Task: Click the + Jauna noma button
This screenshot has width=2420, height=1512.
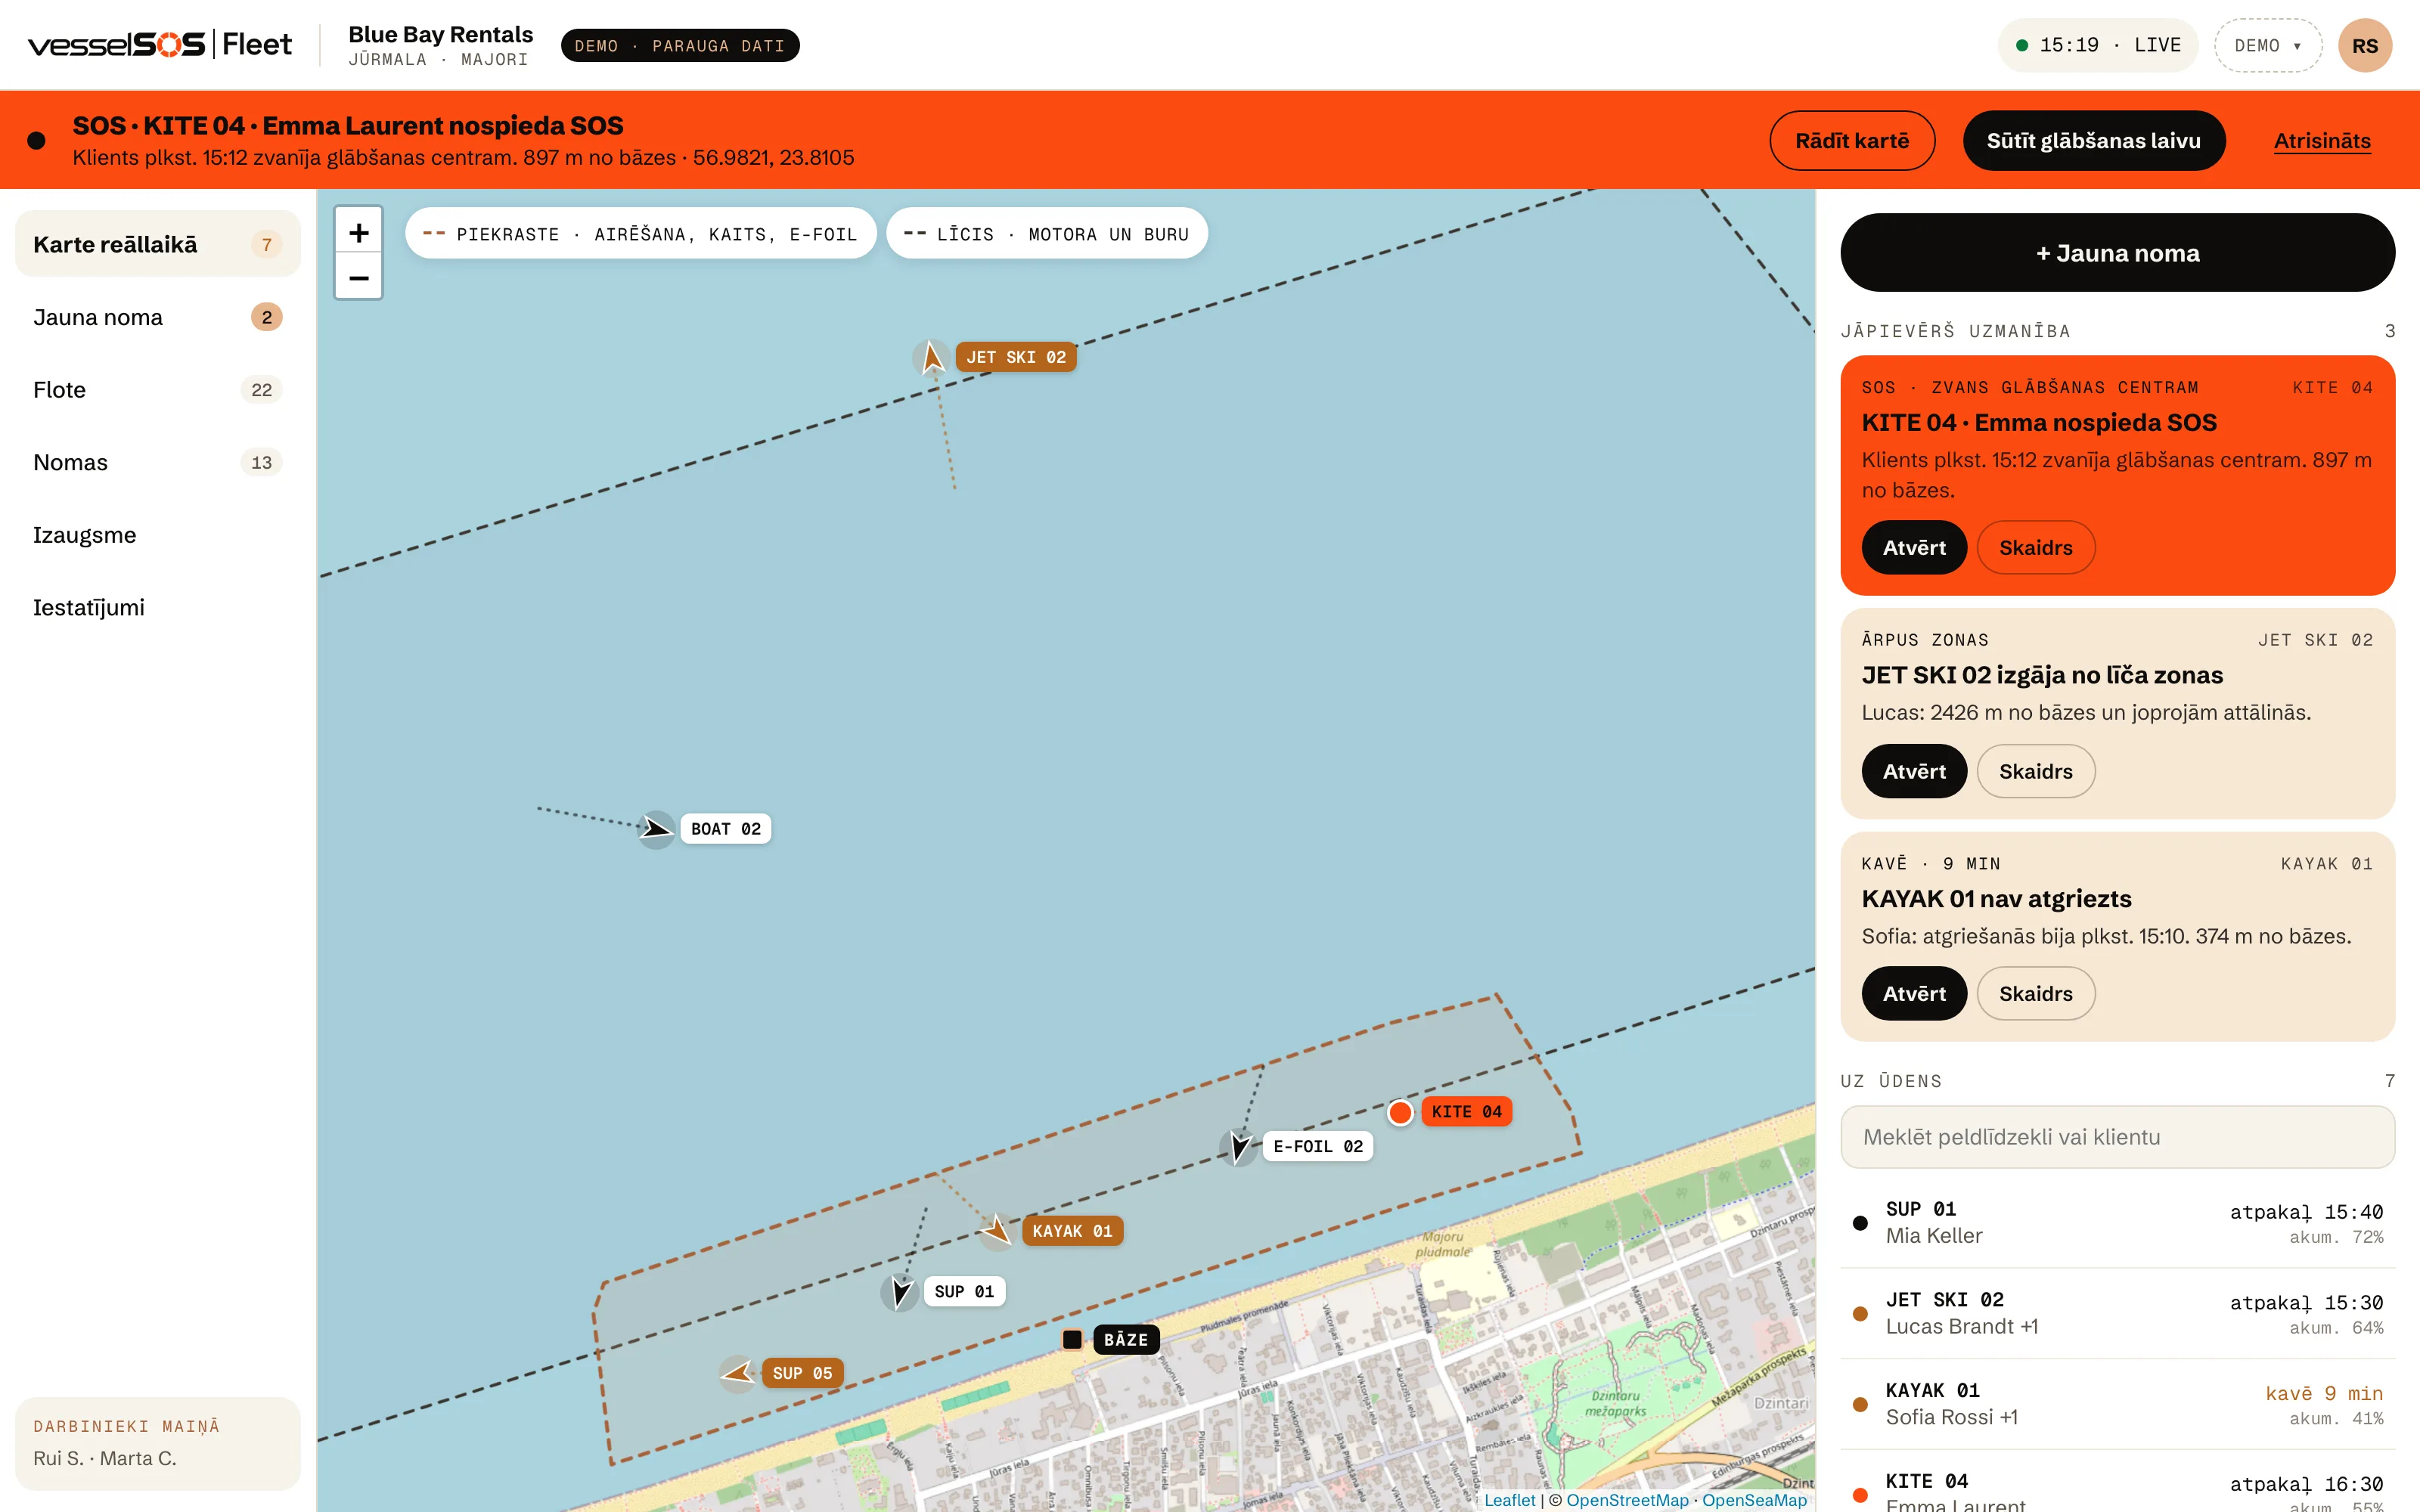Action: tap(2117, 253)
